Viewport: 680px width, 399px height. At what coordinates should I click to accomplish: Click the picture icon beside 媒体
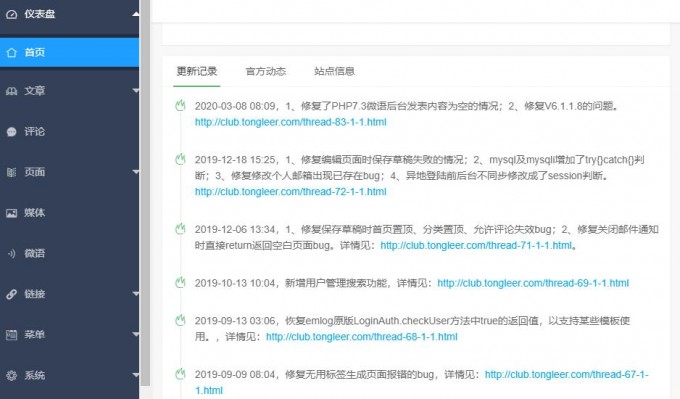pos(12,213)
